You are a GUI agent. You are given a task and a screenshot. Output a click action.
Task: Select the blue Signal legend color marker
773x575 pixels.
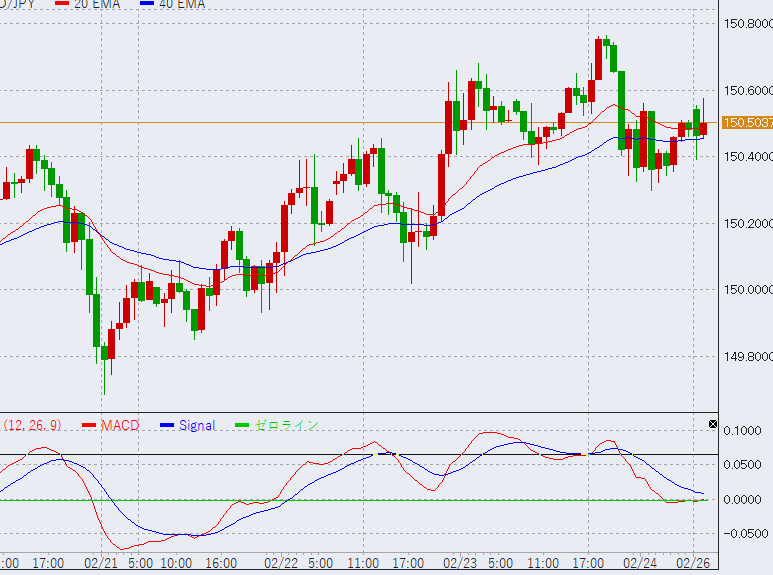165,426
